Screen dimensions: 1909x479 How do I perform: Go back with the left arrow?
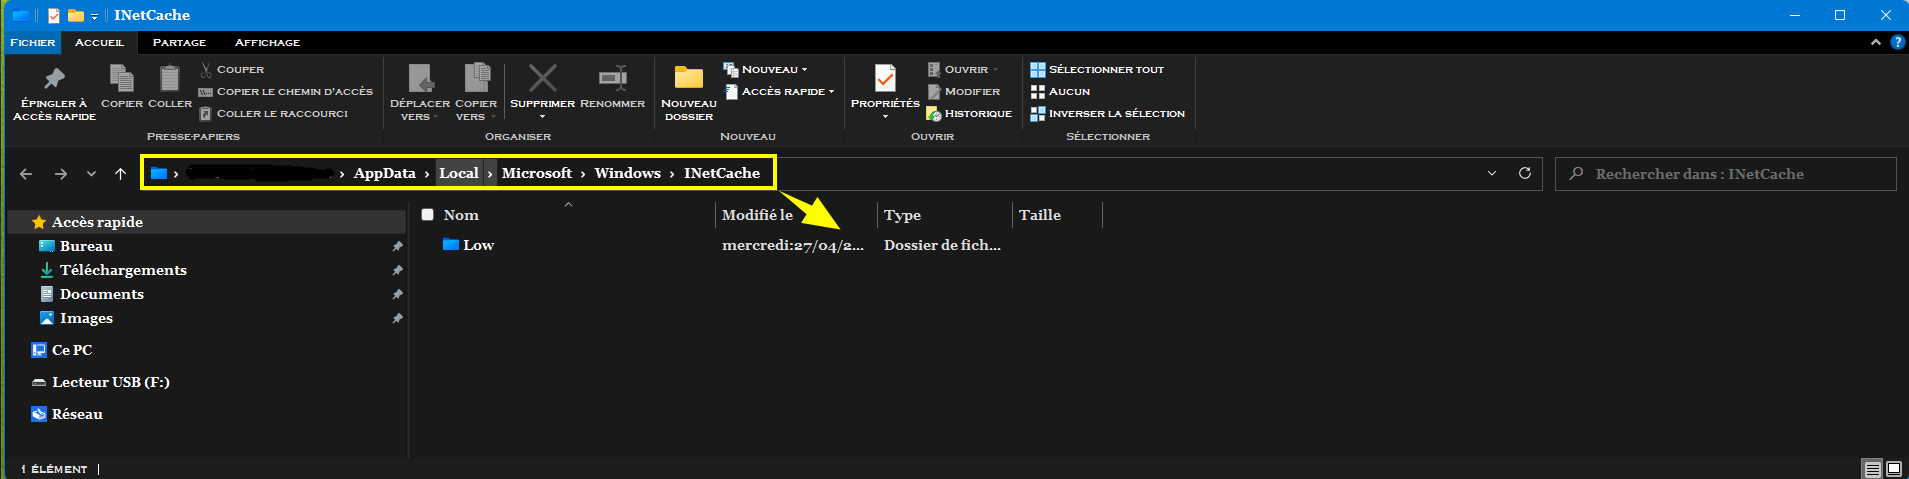27,174
